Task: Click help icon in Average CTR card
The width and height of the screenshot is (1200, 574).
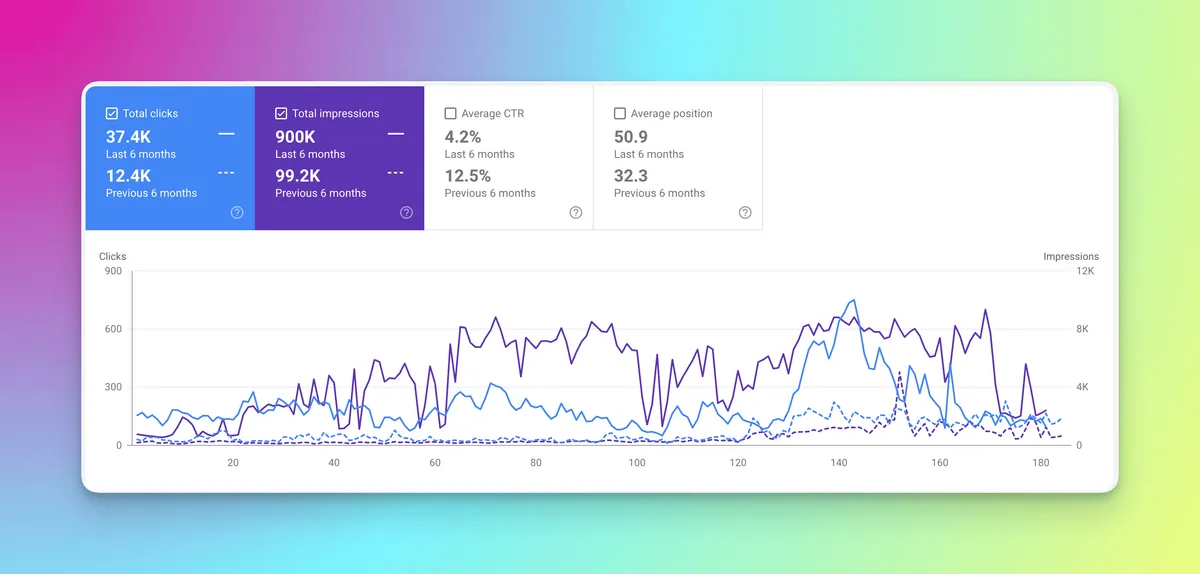Action: pyautogui.click(x=576, y=212)
